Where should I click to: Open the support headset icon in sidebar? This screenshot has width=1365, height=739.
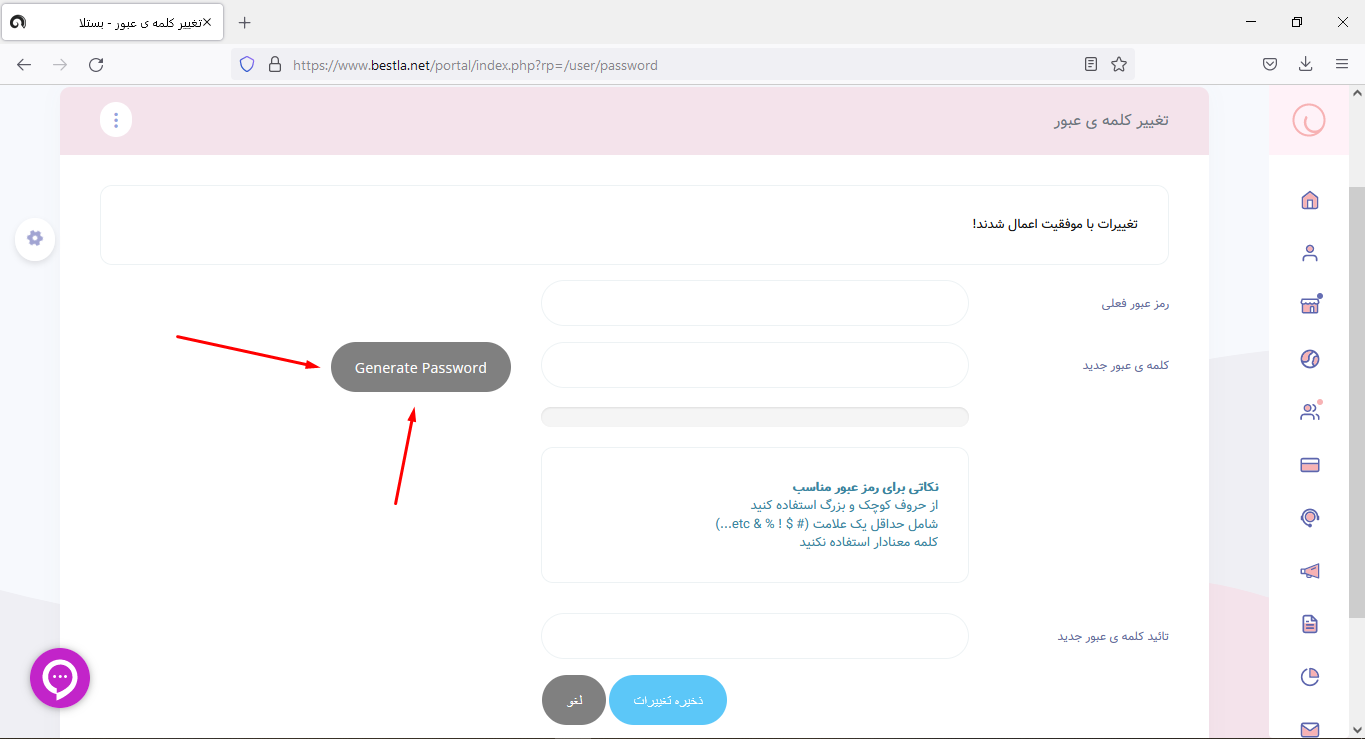(x=1309, y=518)
